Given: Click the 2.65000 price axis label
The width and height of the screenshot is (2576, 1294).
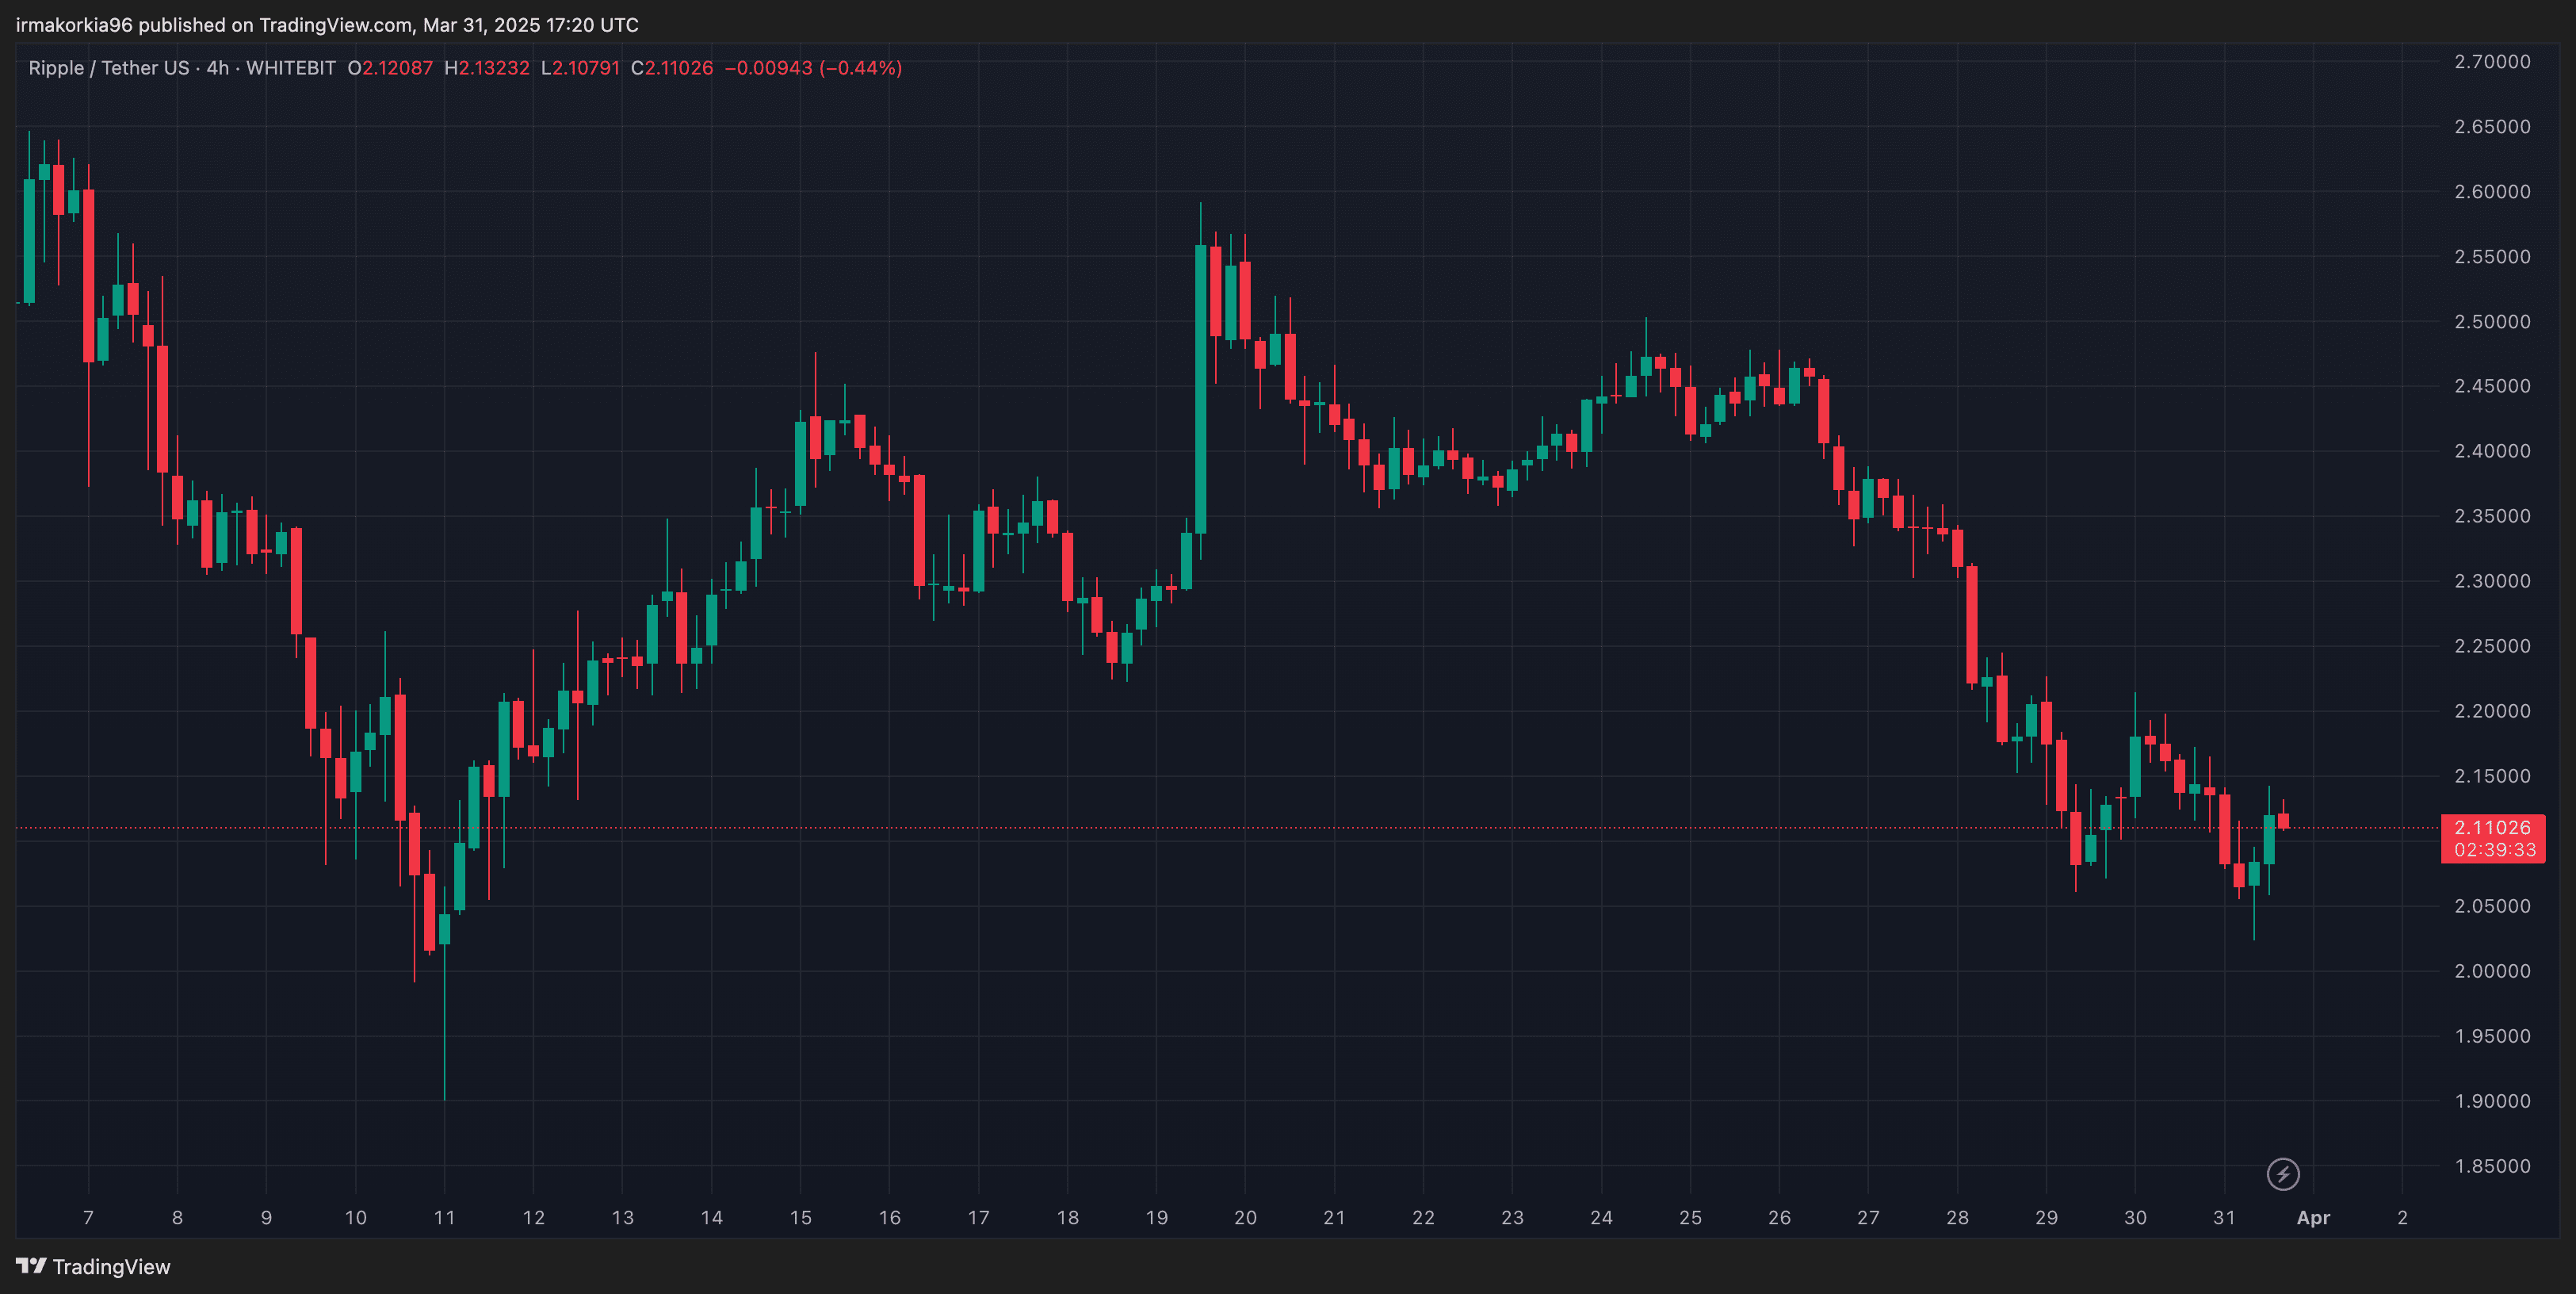Looking at the screenshot, I should pos(2492,127).
